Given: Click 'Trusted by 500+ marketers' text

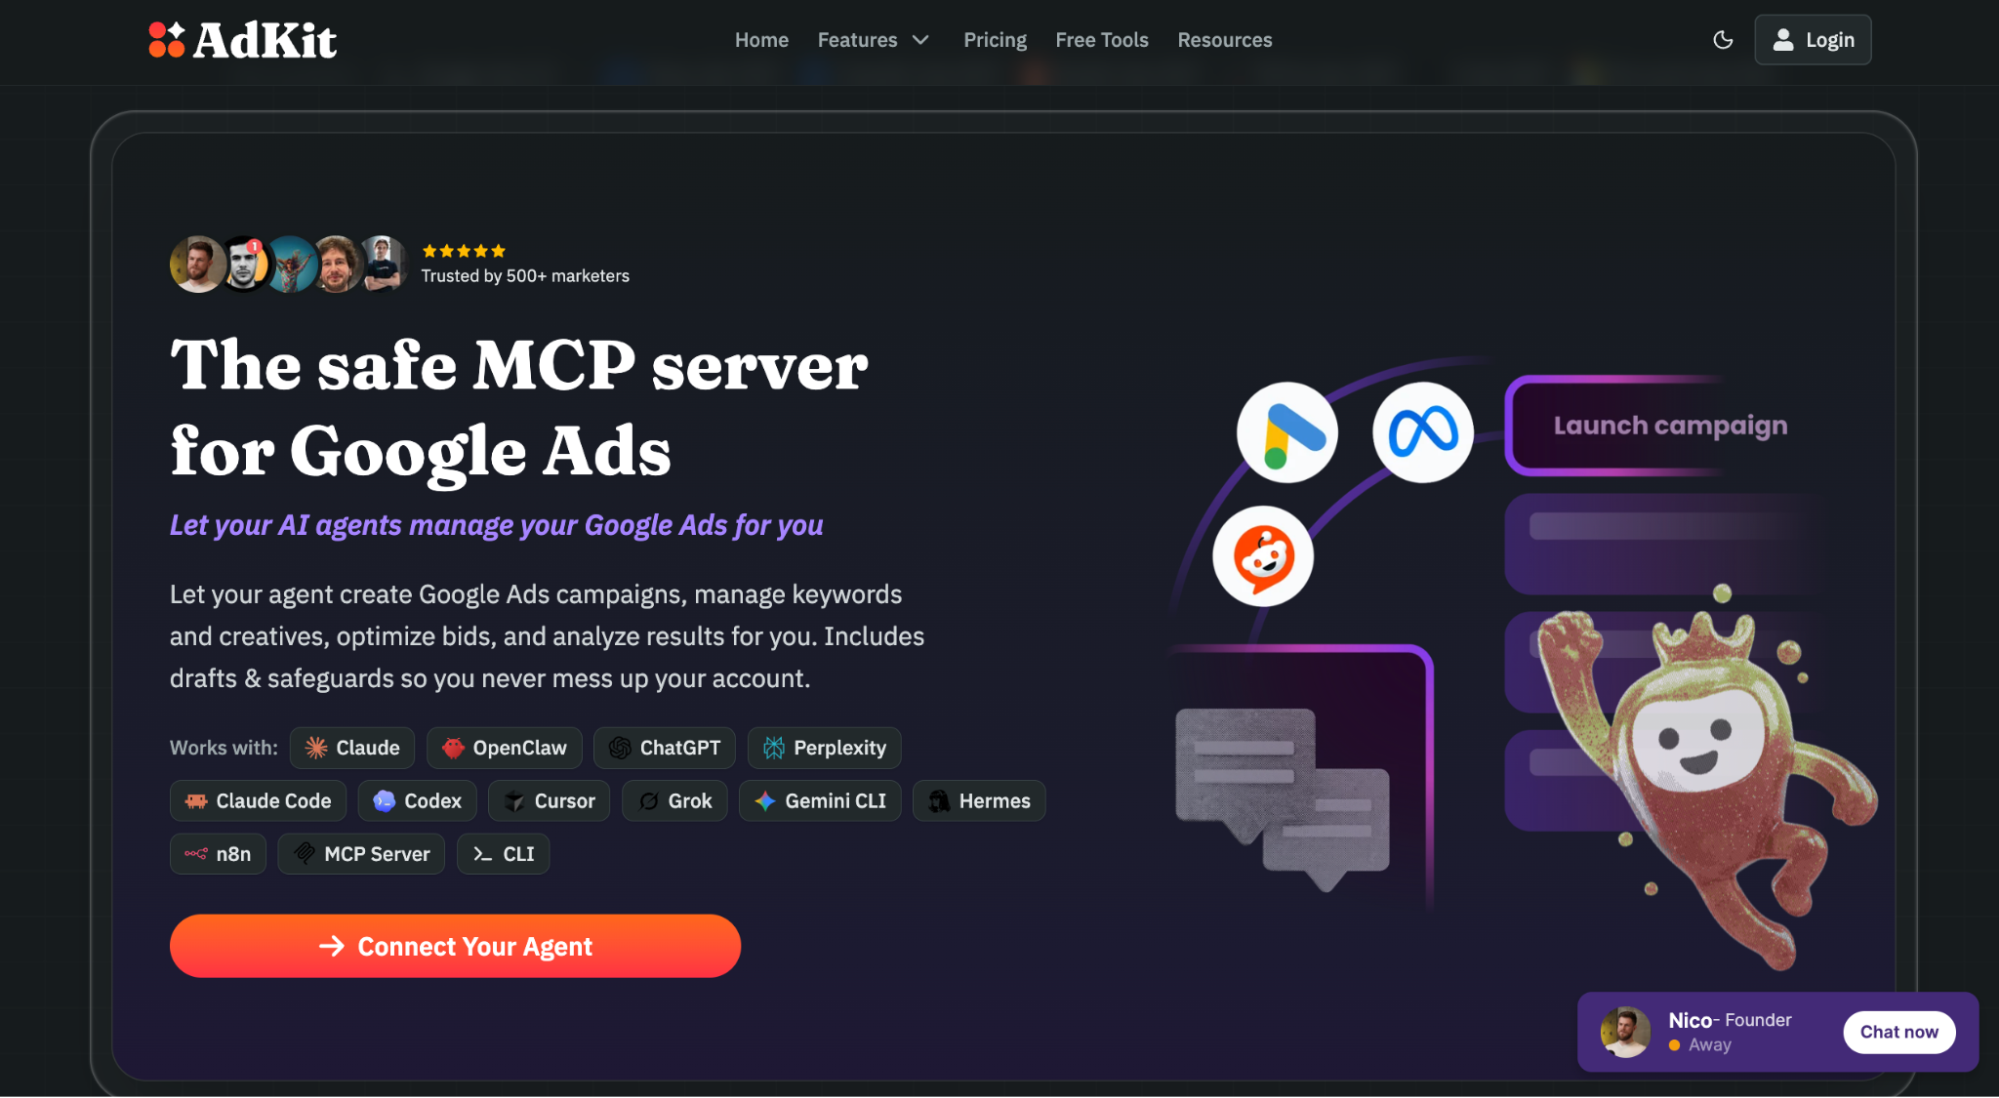Looking at the screenshot, I should pyautogui.click(x=525, y=276).
